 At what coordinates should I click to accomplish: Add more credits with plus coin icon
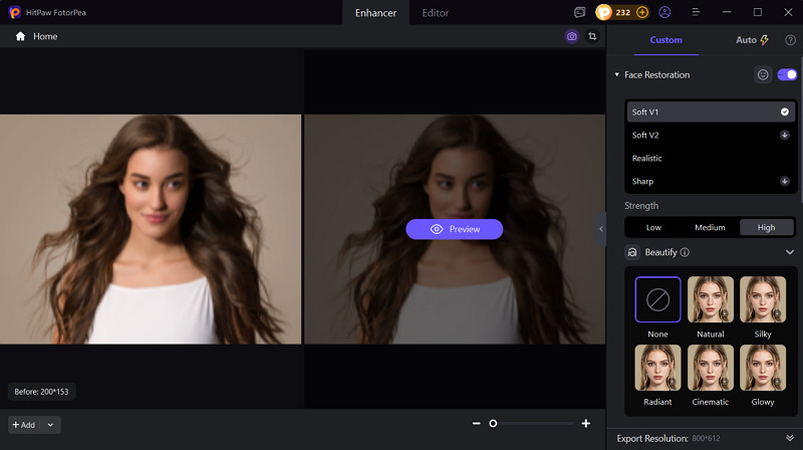pos(642,12)
